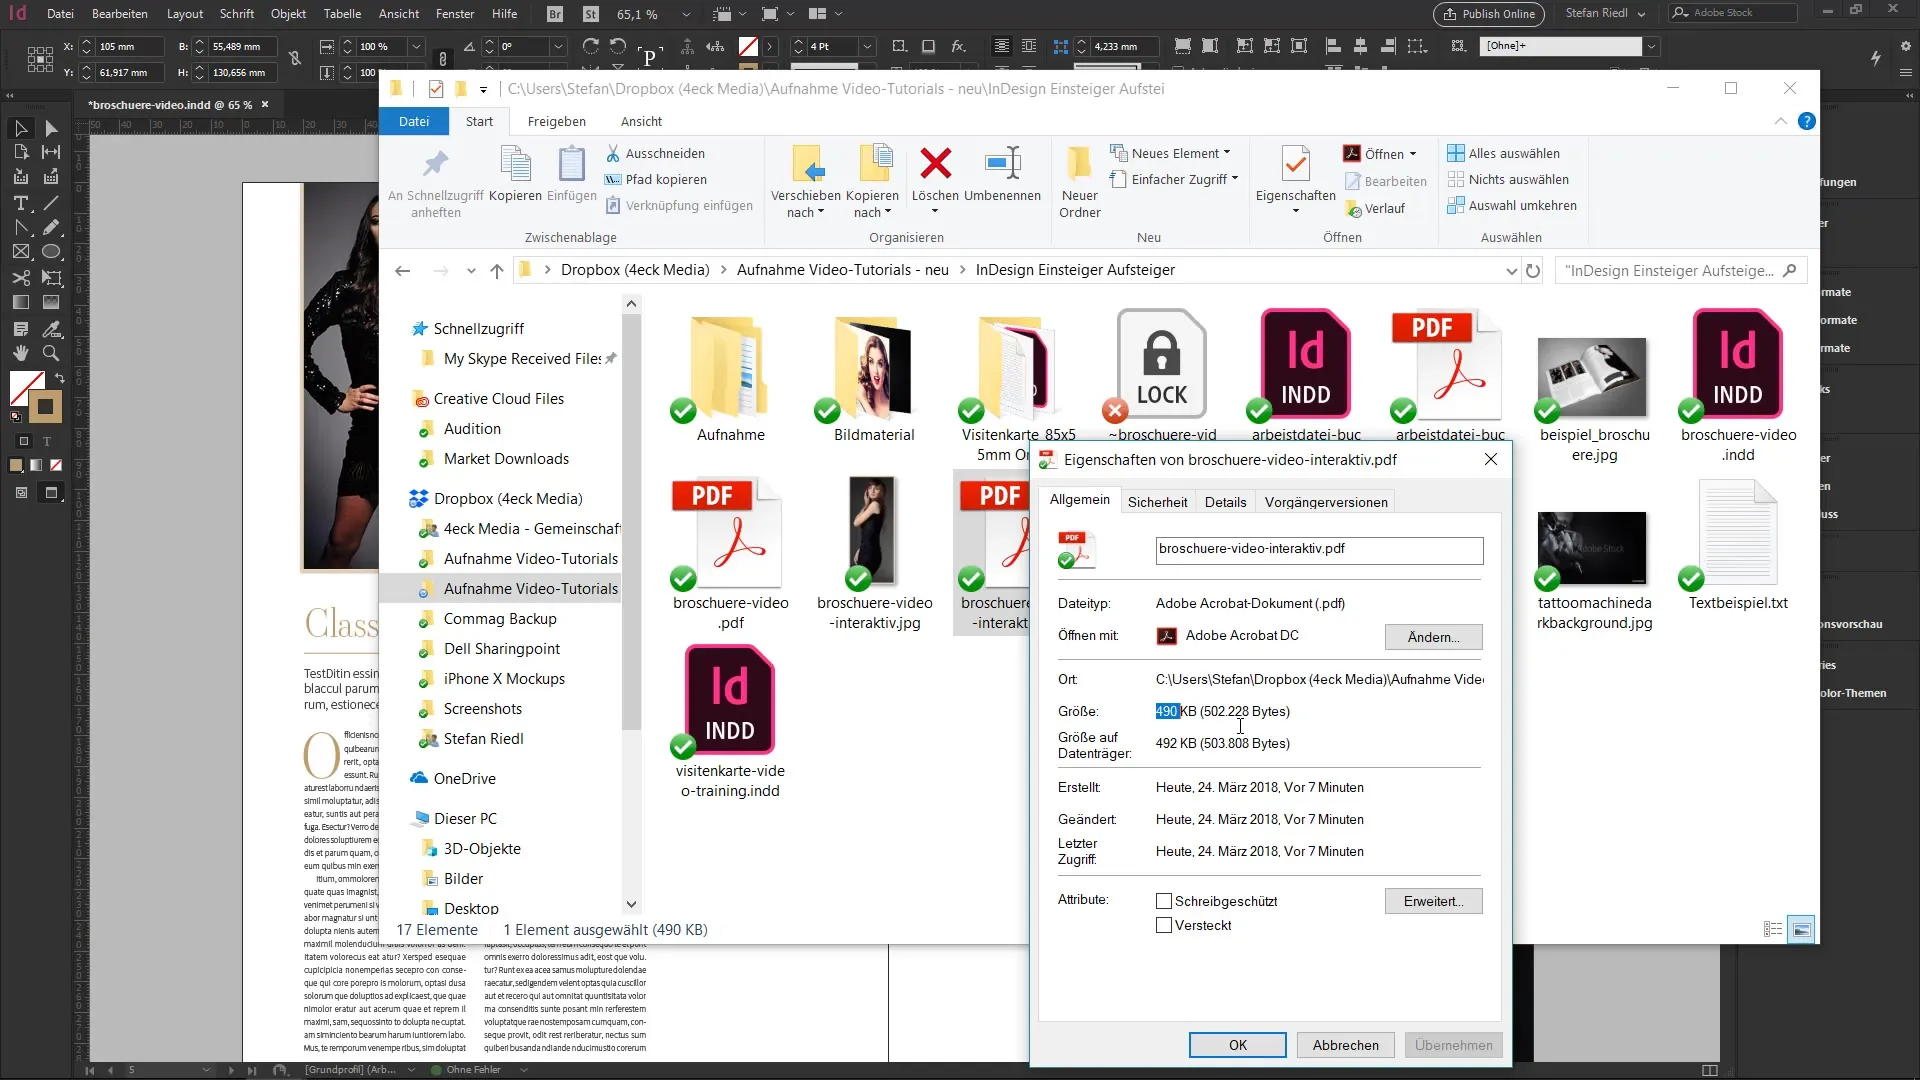Image resolution: width=1920 pixels, height=1080 pixels.
Task: Toggle constrain proportions for scaling chain icon
Action: (x=442, y=59)
